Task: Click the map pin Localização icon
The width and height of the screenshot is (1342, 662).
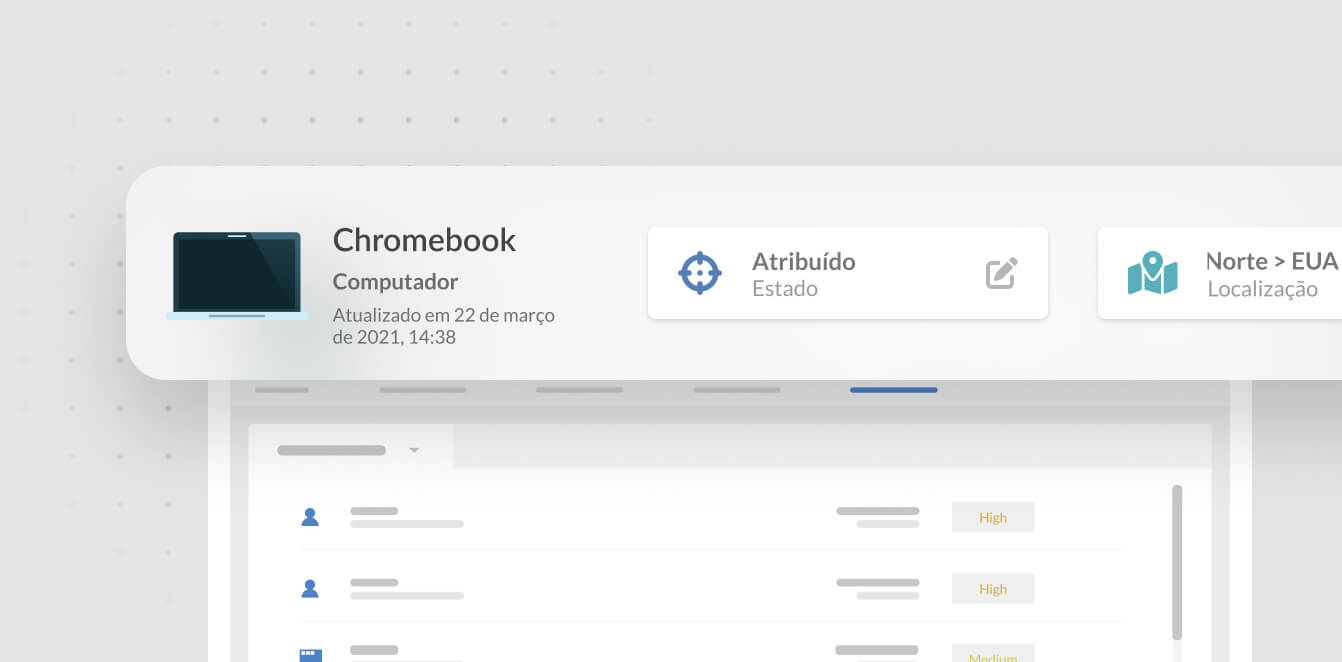Action: click(1152, 273)
